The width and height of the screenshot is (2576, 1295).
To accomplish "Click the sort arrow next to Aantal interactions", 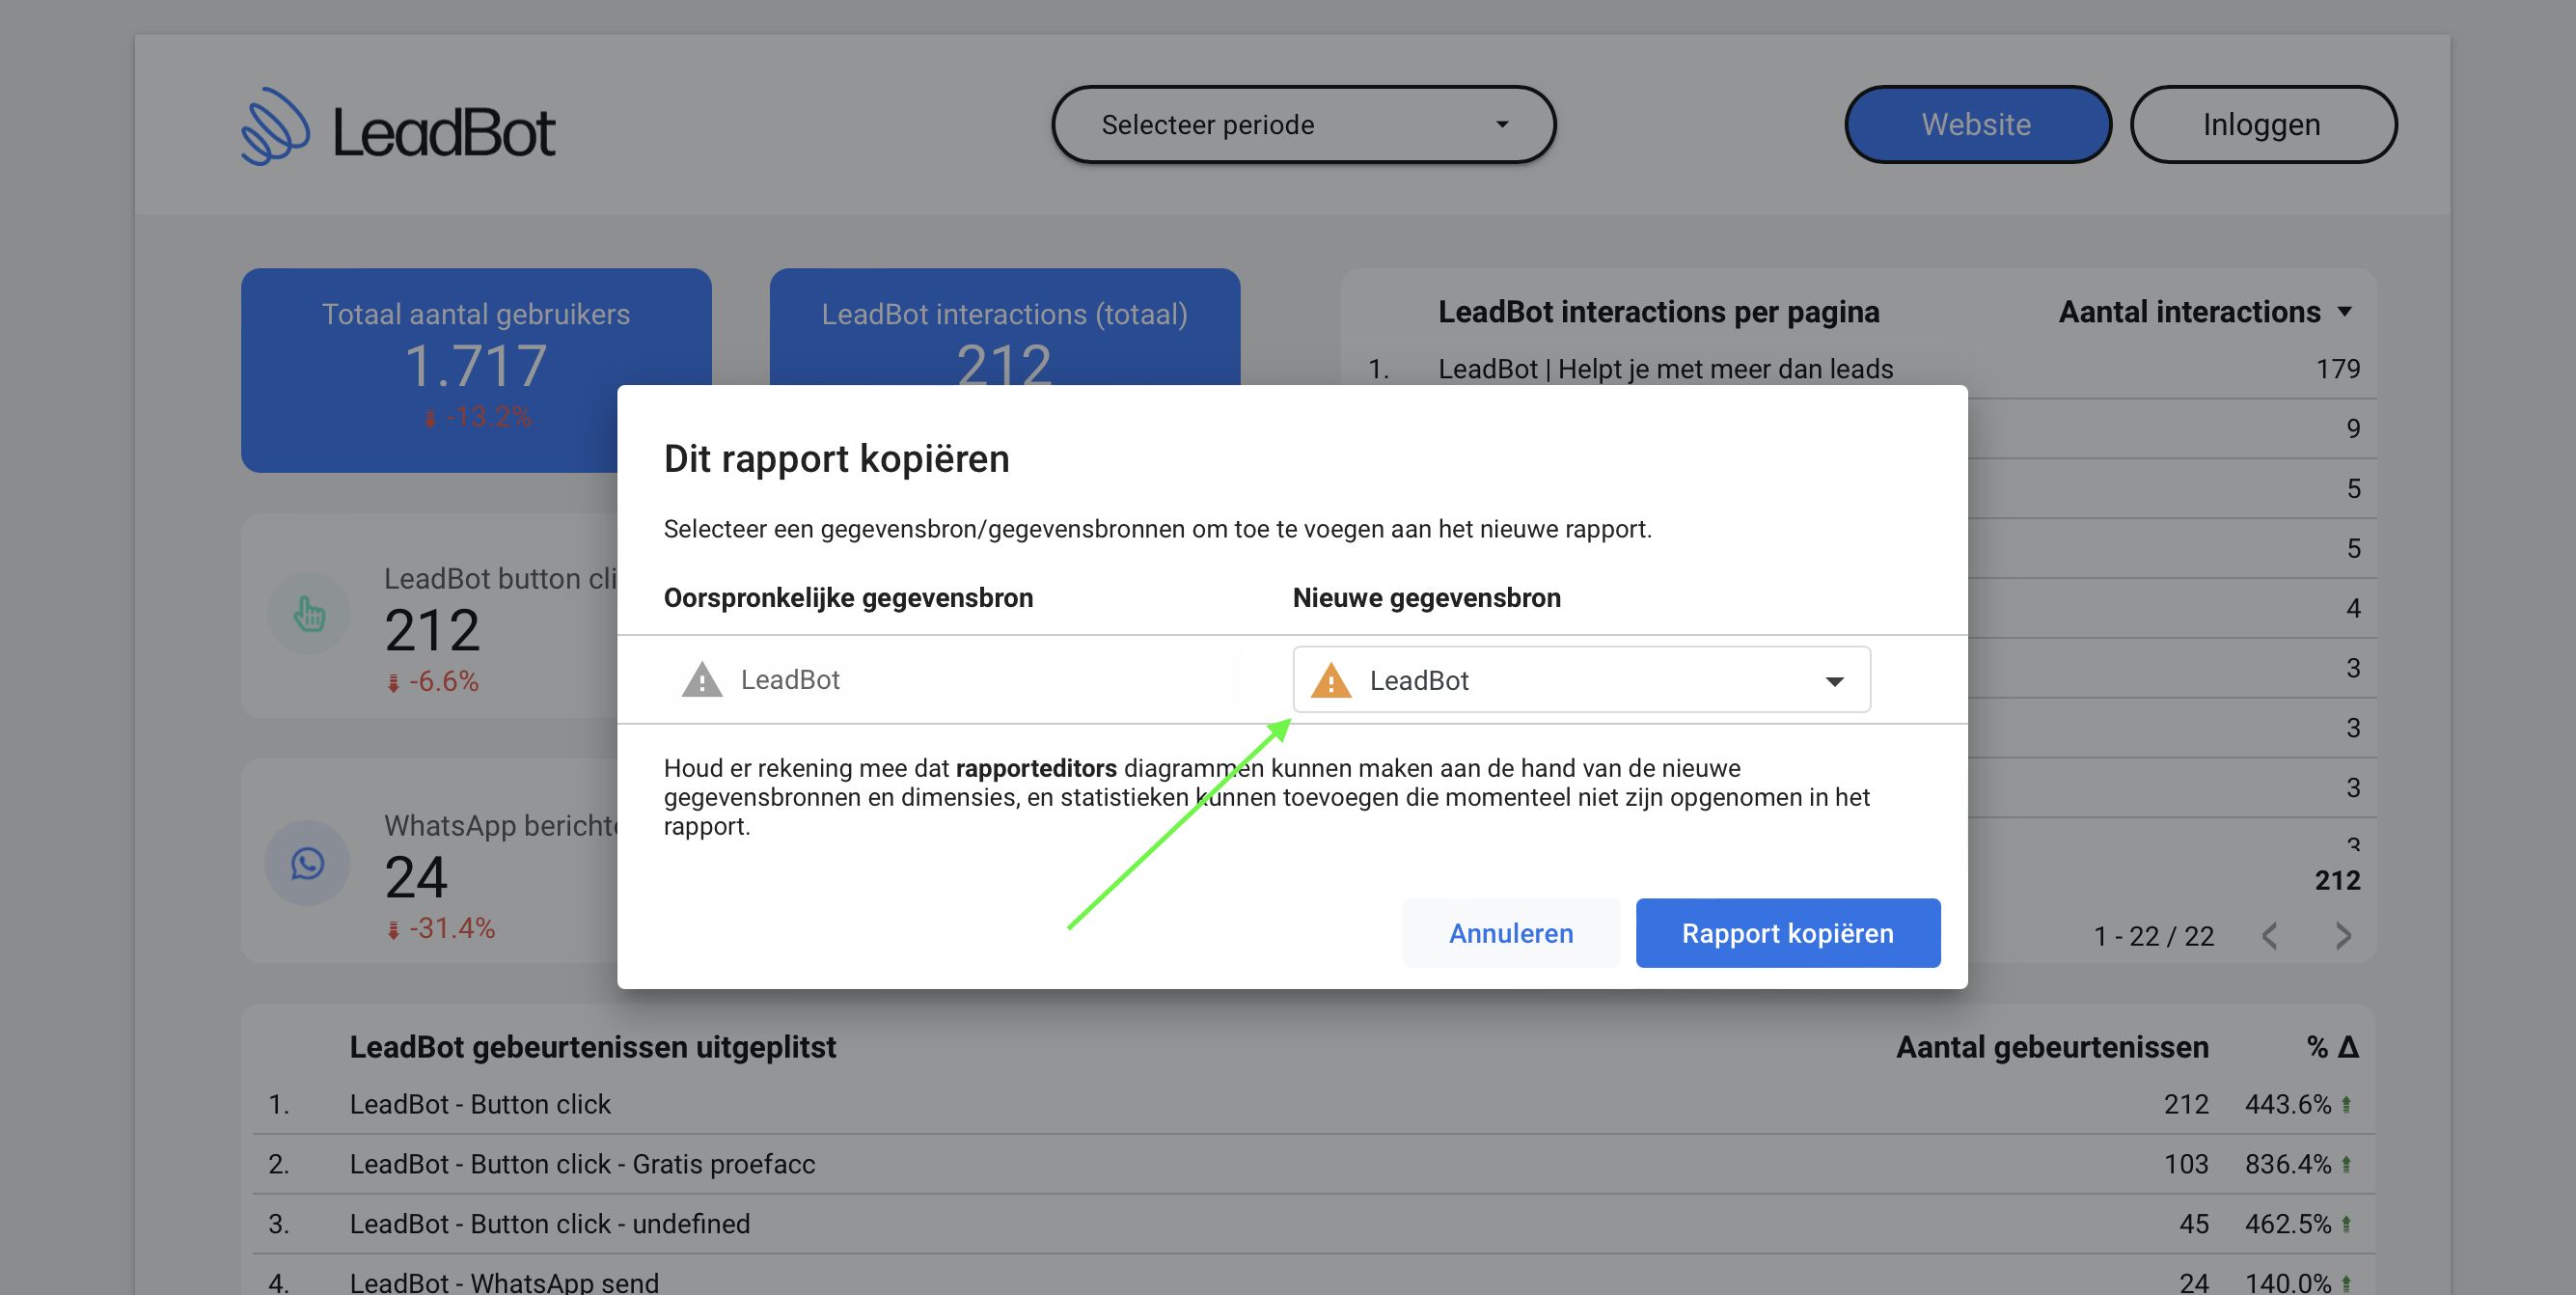I will pyautogui.click(x=2345, y=312).
